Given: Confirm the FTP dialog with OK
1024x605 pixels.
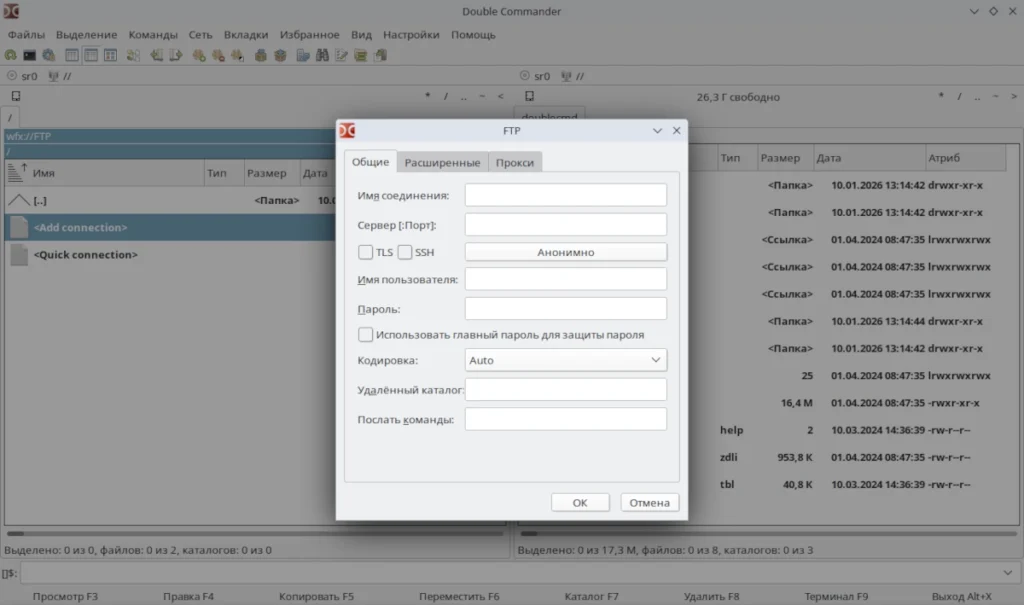Looking at the screenshot, I should point(580,502).
